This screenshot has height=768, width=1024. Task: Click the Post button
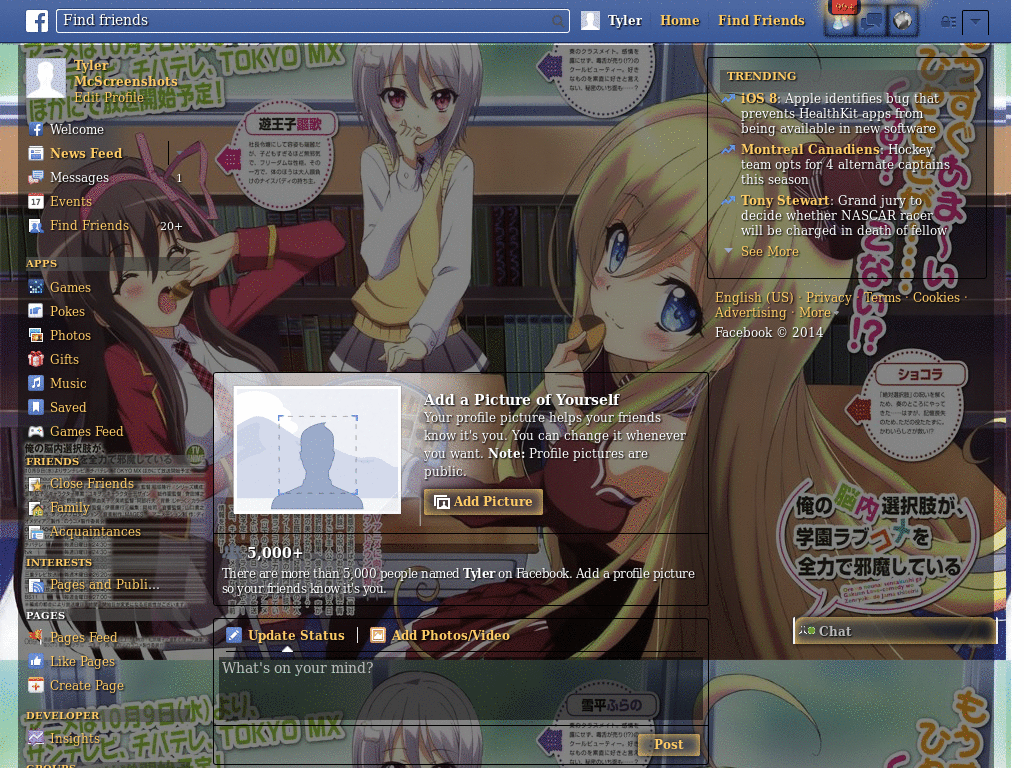tap(669, 744)
